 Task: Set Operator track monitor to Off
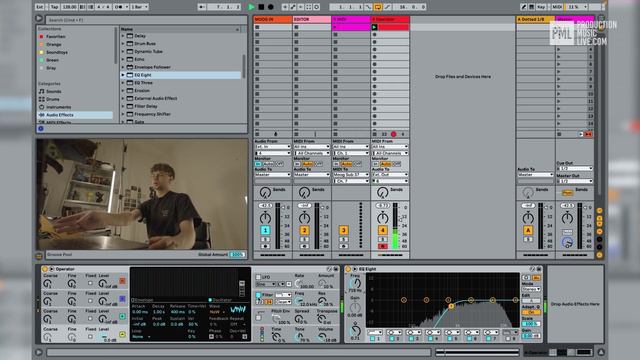pyautogui.click(x=397, y=164)
